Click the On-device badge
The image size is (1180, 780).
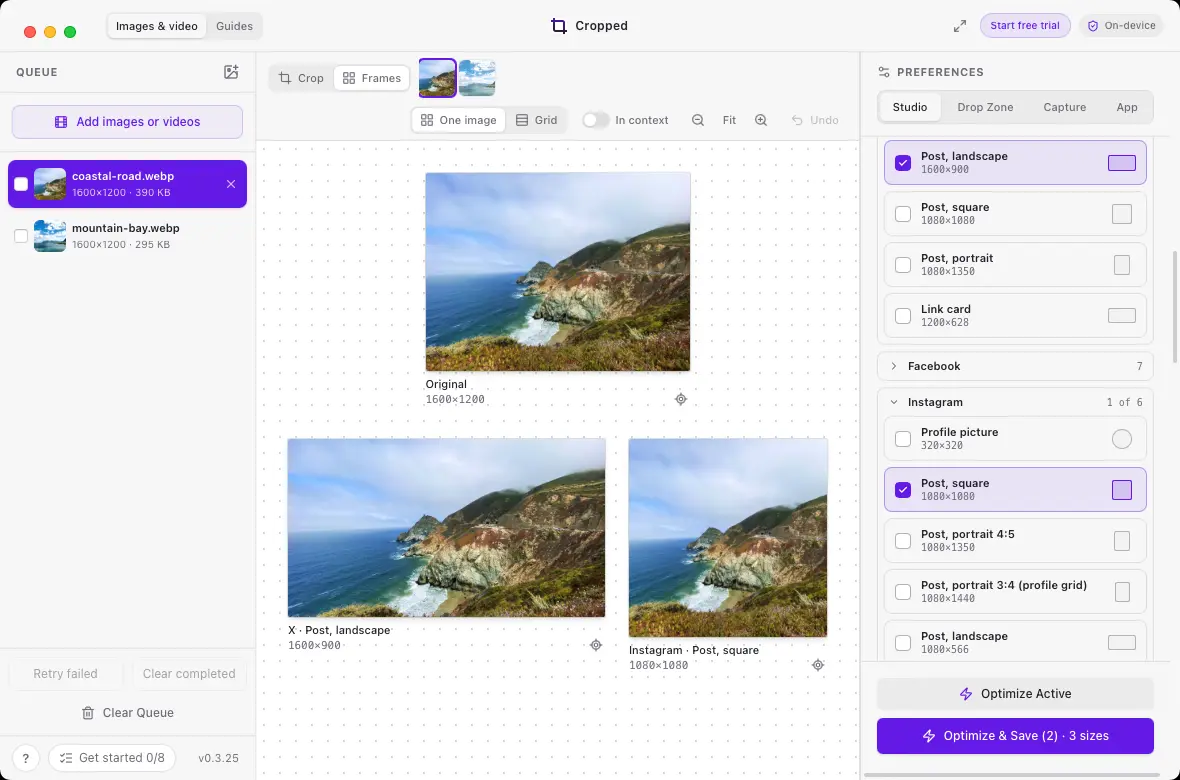click(1121, 26)
